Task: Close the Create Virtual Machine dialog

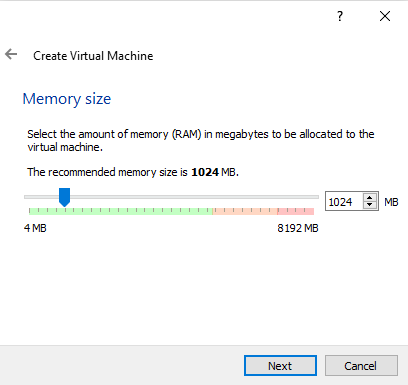Action: tap(385, 16)
